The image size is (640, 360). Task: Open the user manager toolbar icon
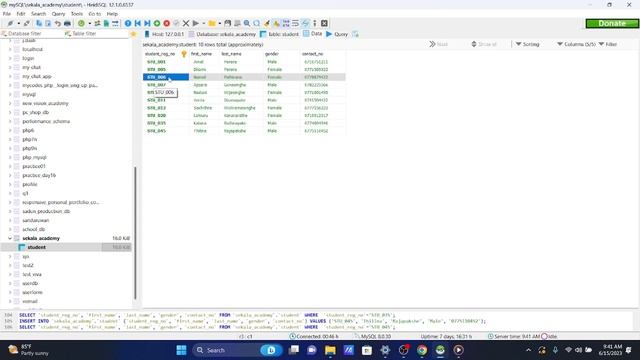[97, 23]
